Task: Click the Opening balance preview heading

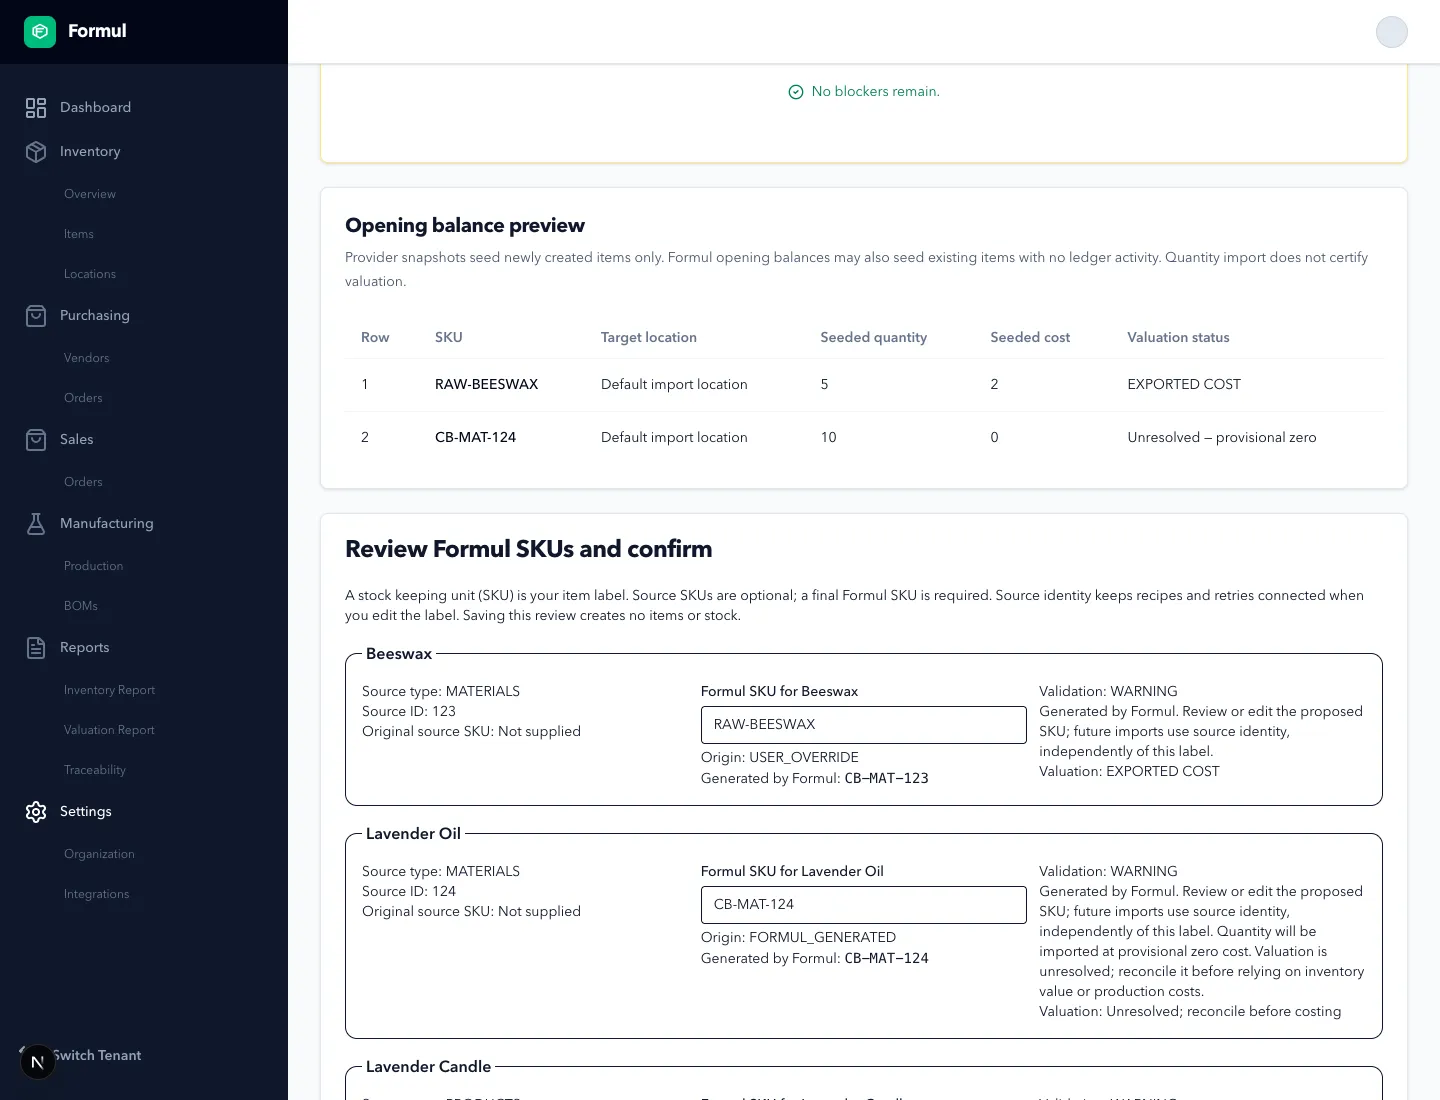Action: coord(465,226)
